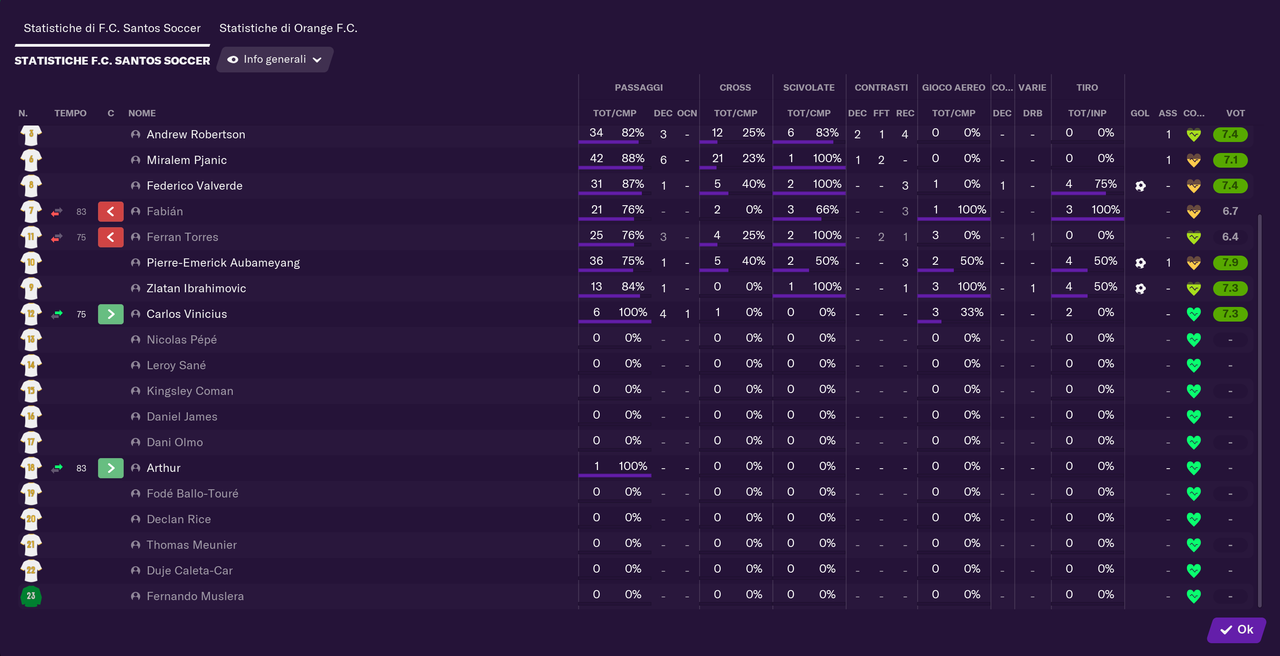Click Ferran Torres' 6.4 rating value
The width and height of the screenshot is (1280, 656).
1230,237
